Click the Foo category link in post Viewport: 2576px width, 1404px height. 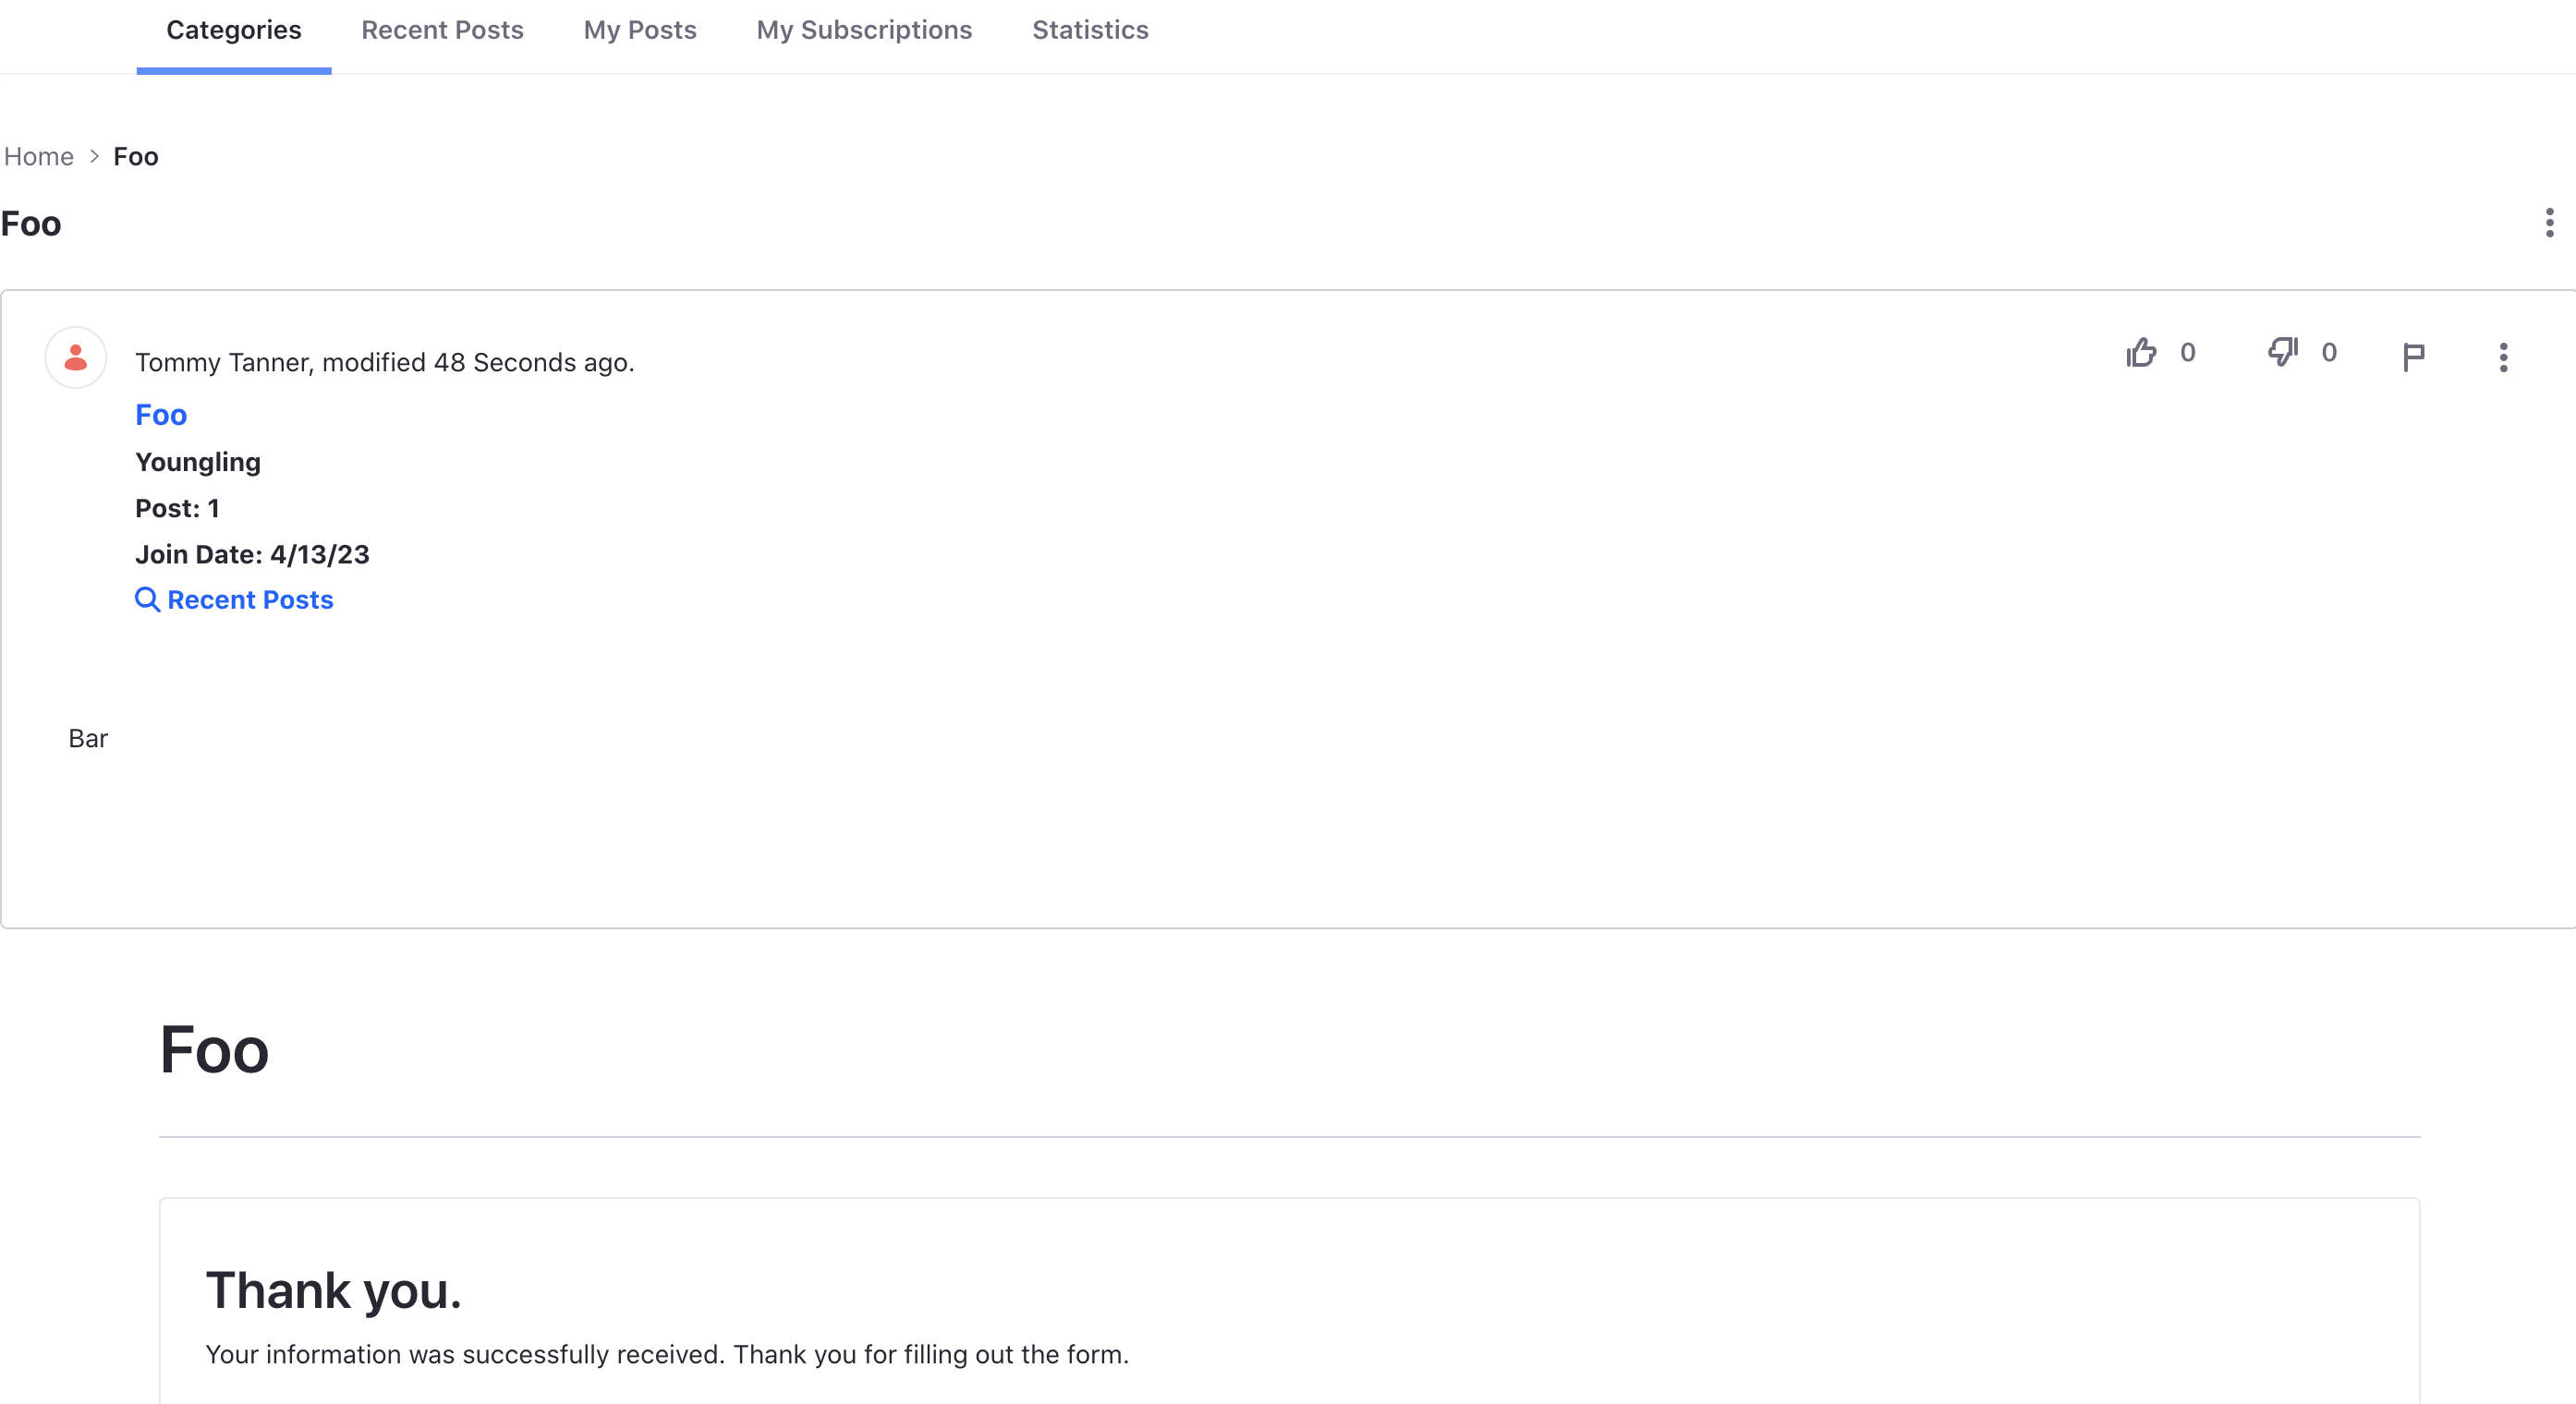(161, 415)
